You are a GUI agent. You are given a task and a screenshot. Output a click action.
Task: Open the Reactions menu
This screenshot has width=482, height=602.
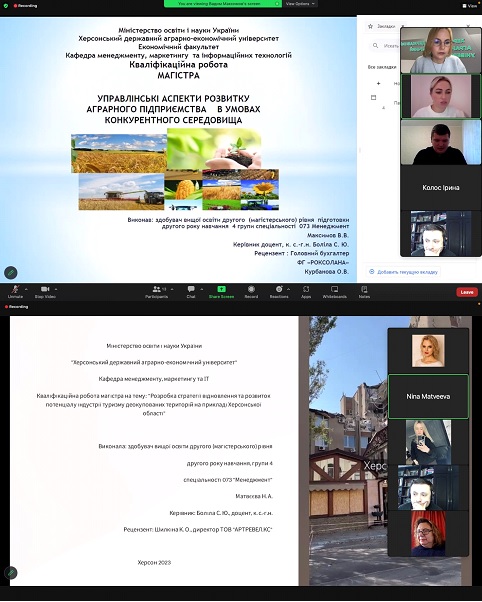pyautogui.click(x=279, y=292)
